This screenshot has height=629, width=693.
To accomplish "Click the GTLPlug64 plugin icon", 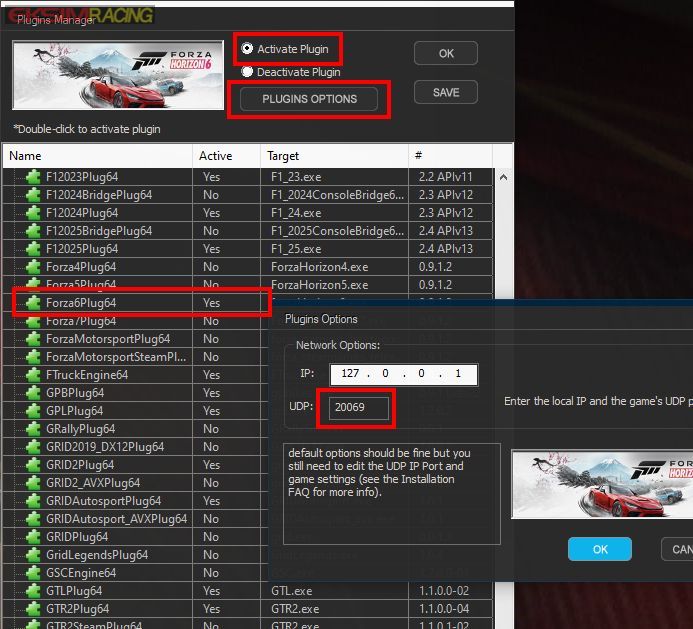I will [x=33, y=591].
